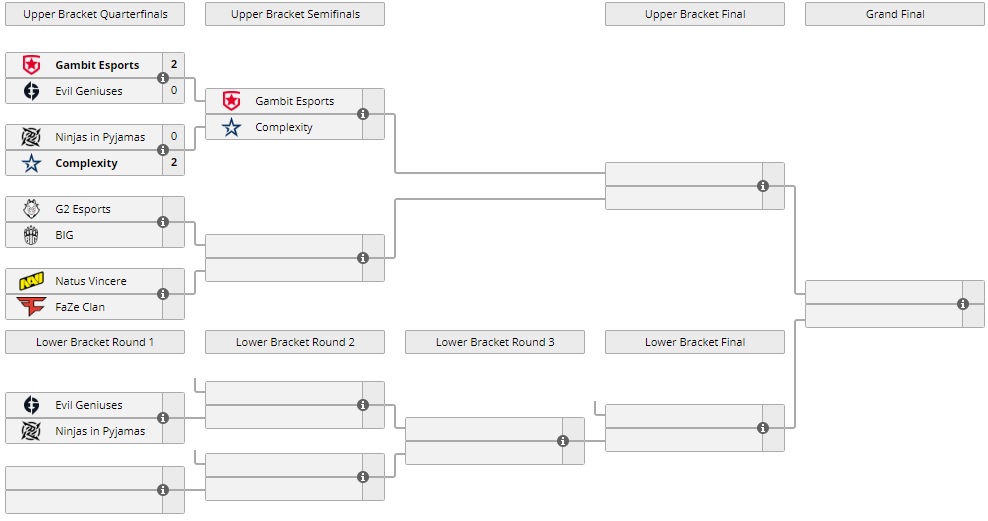Click the bold Complexity name in quarterfinals
The height and width of the screenshot is (521, 988).
tap(86, 163)
